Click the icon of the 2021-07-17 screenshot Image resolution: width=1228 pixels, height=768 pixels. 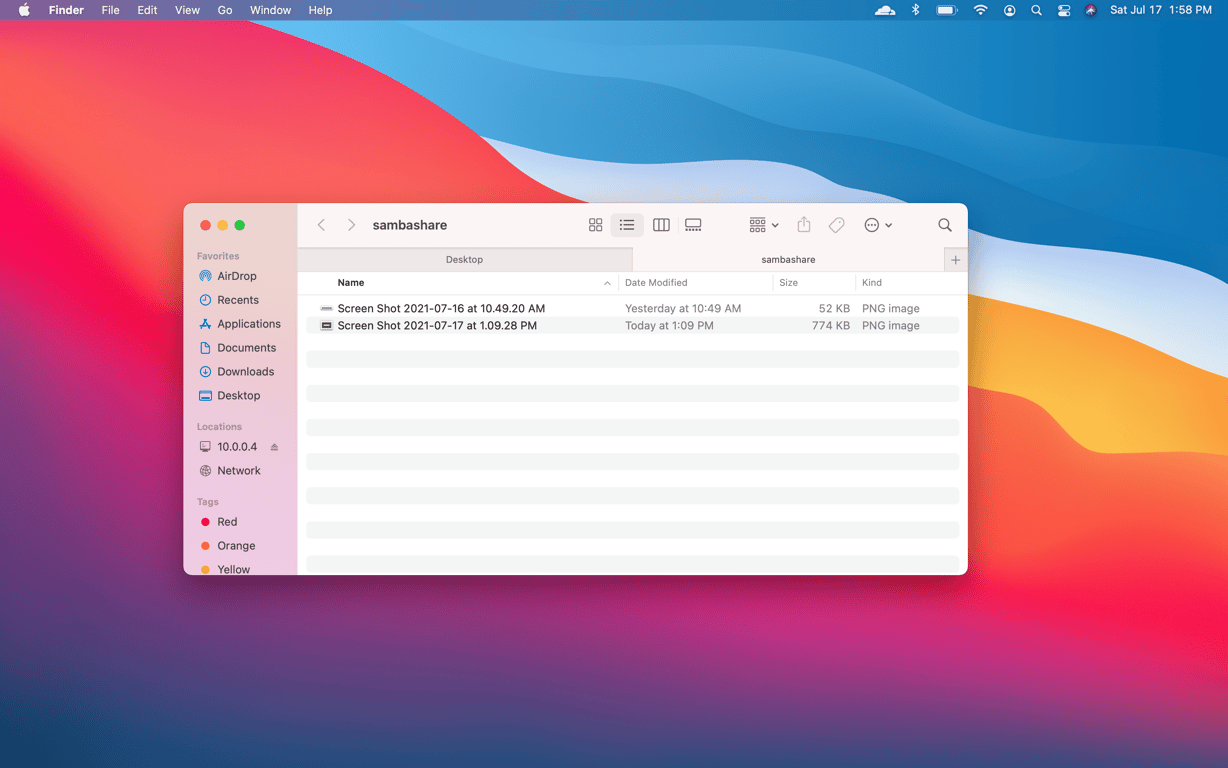[326, 325]
